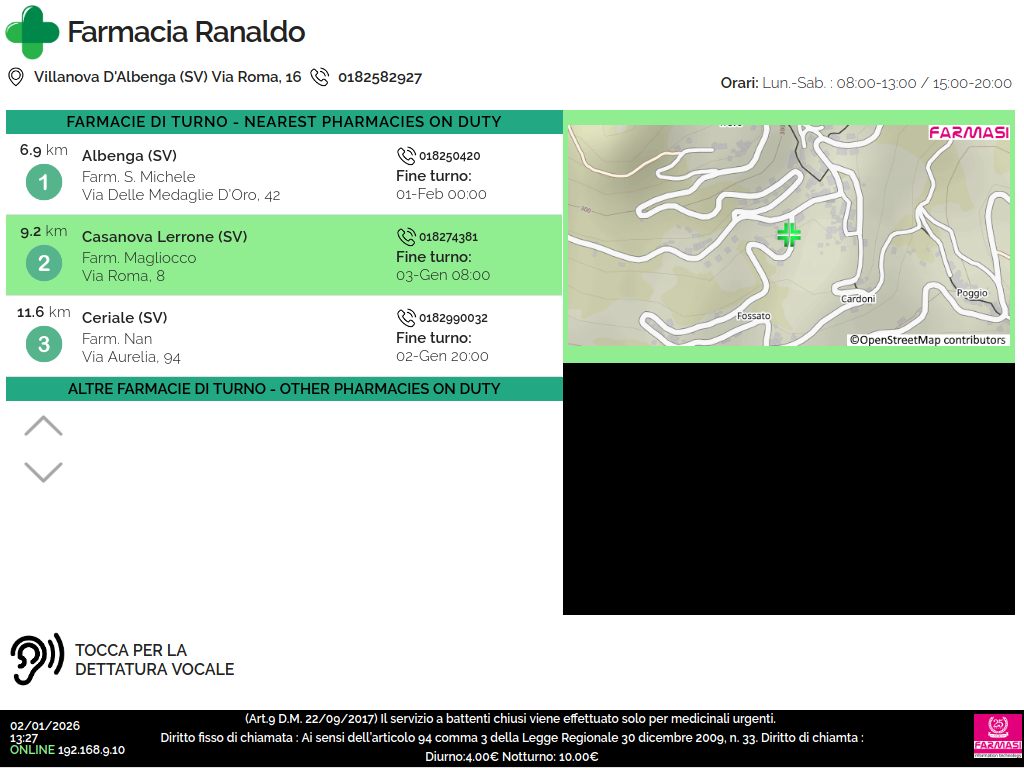
Task: Select number 1 badge for Albenga pharmacy
Action: (44, 182)
